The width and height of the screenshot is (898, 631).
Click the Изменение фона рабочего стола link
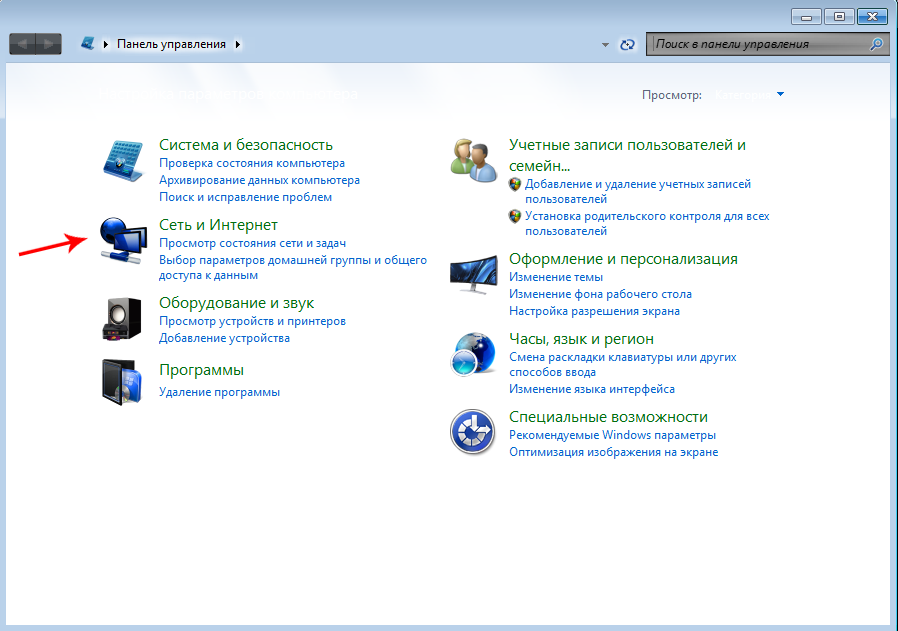click(600, 294)
